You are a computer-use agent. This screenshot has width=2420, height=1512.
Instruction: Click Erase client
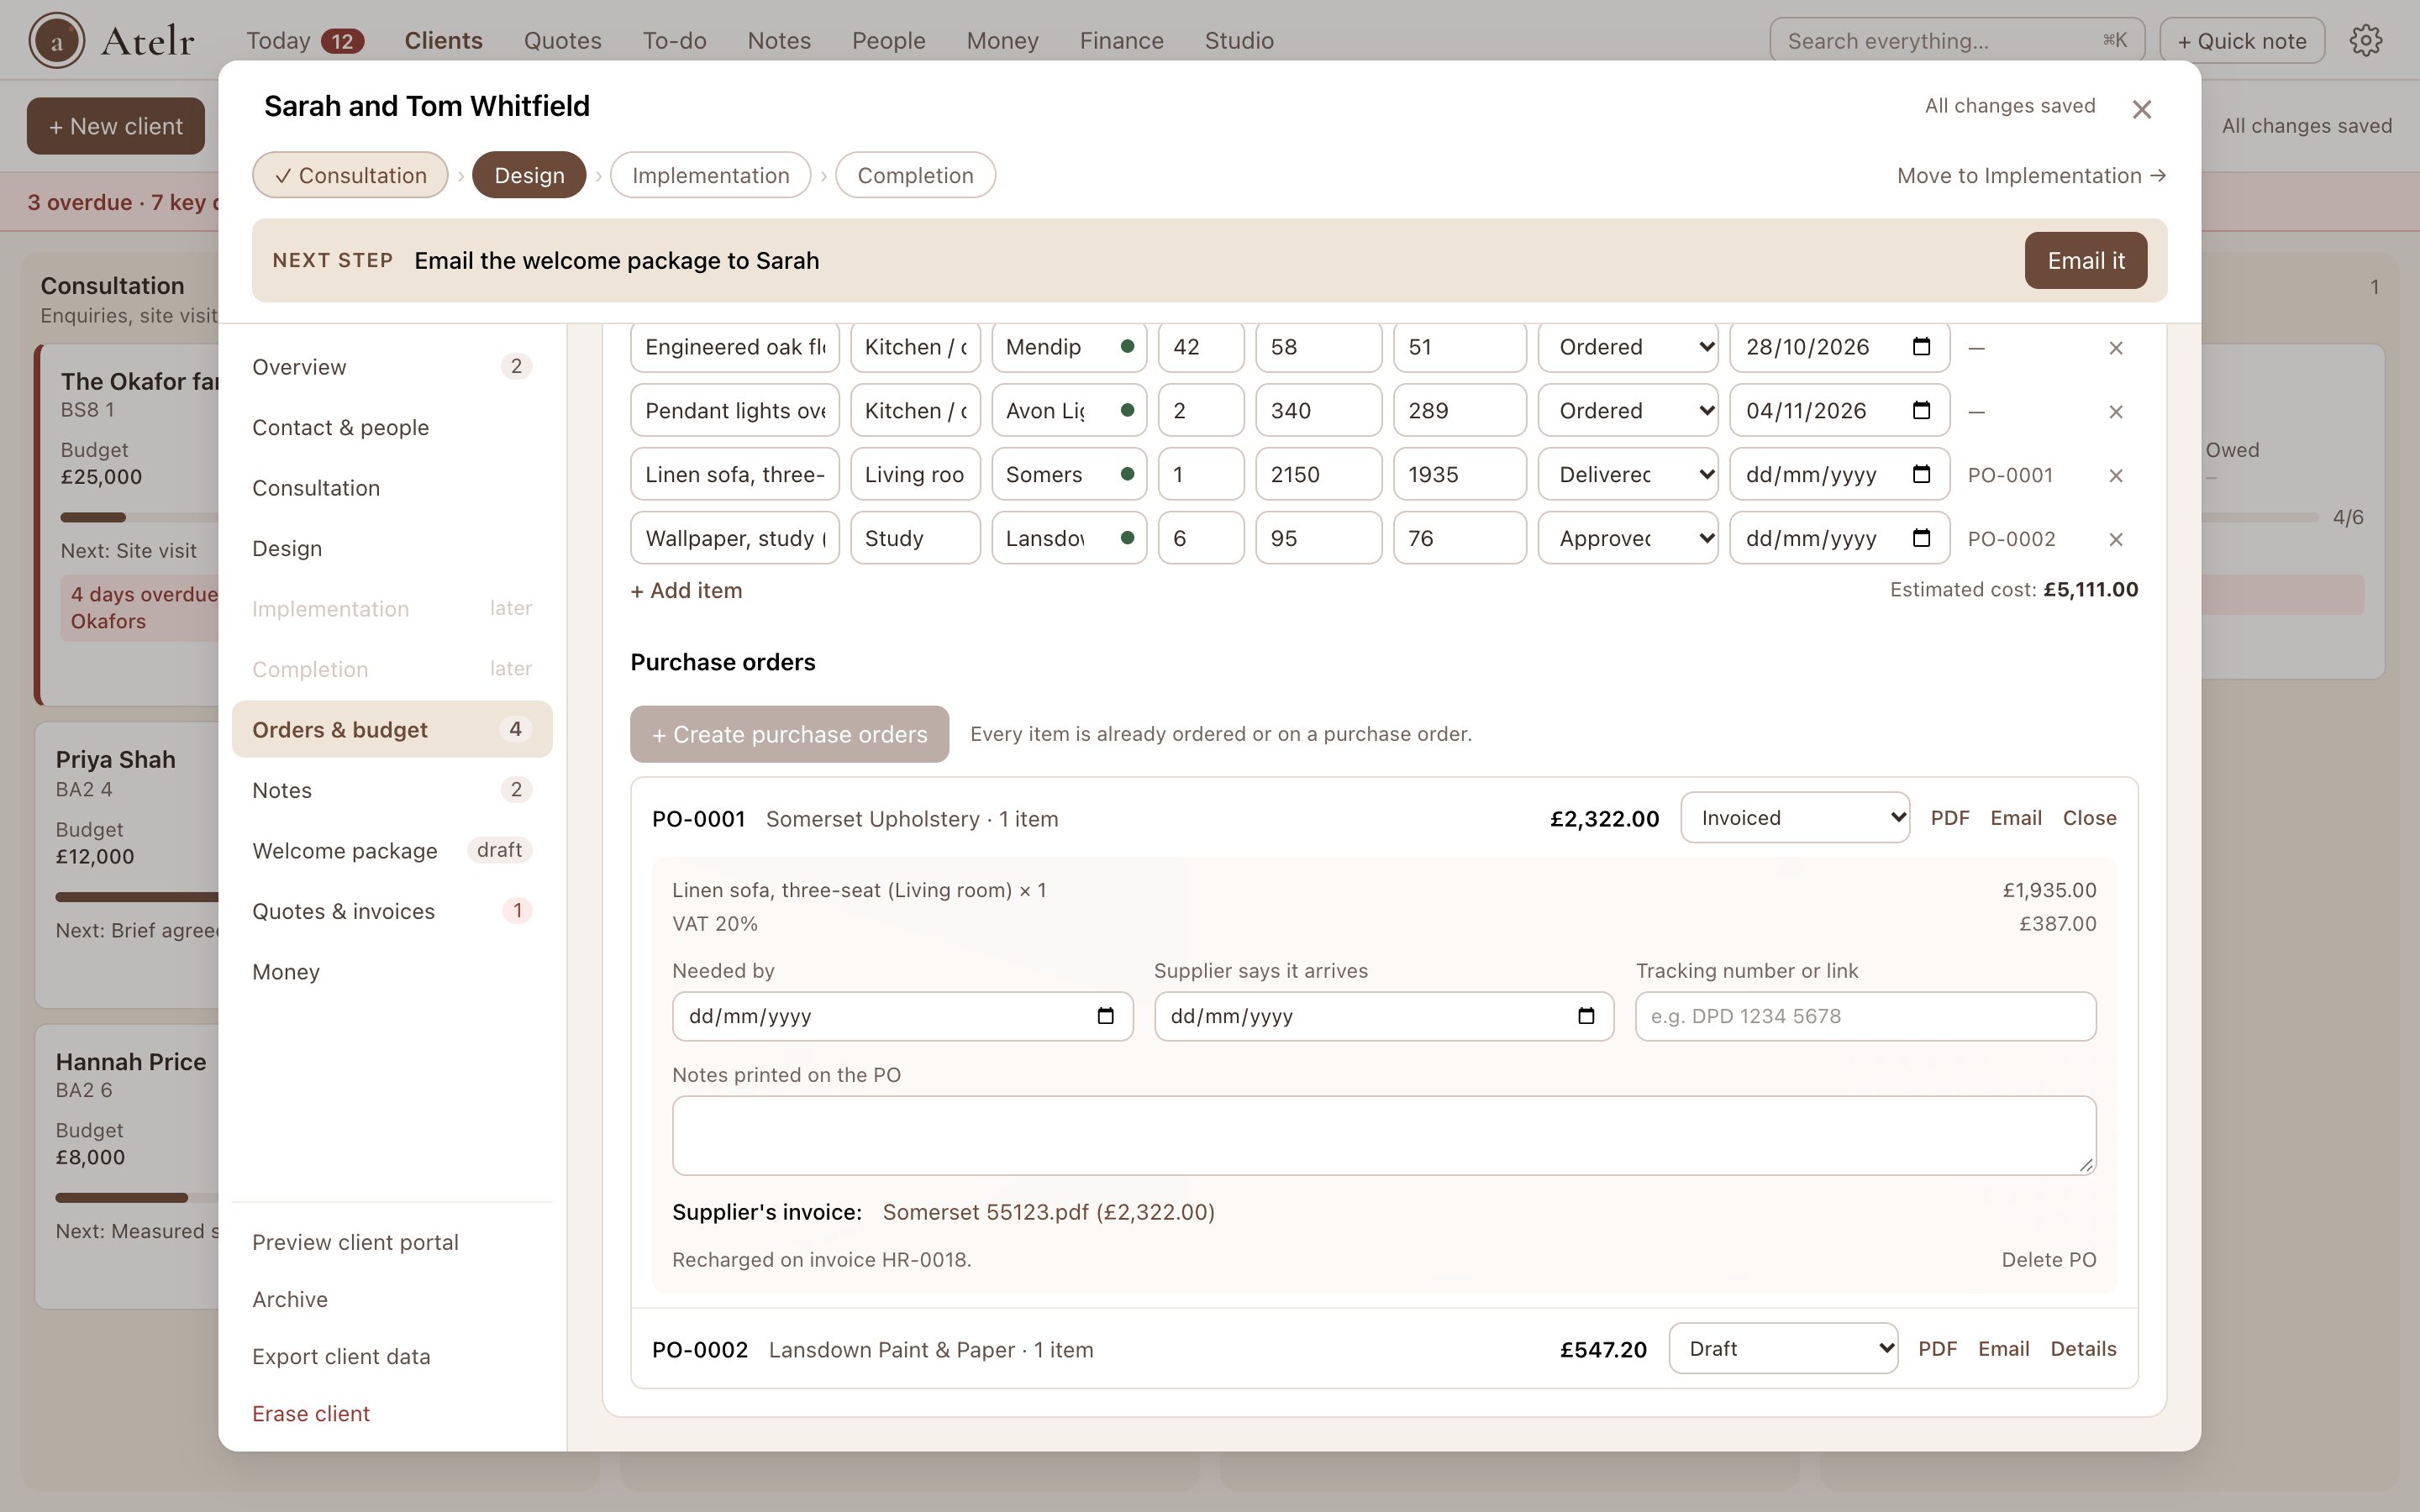(311, 1414)
